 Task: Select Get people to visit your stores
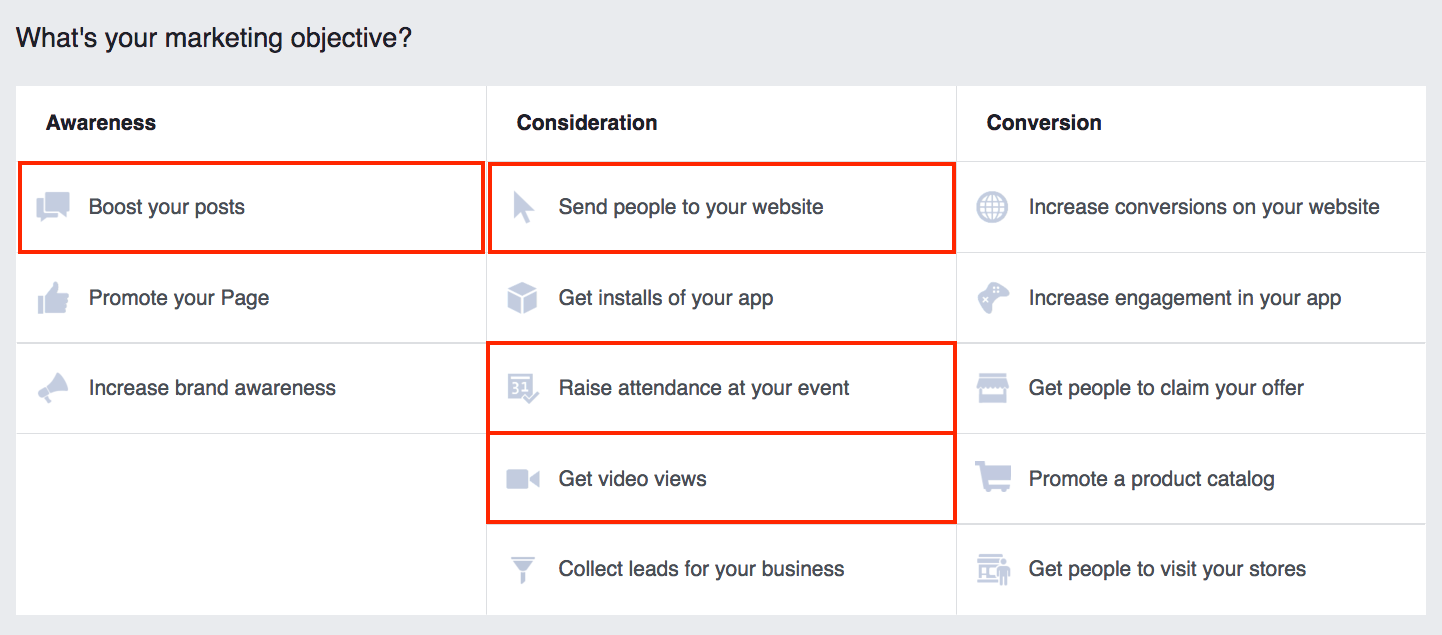pos(1167,569)
